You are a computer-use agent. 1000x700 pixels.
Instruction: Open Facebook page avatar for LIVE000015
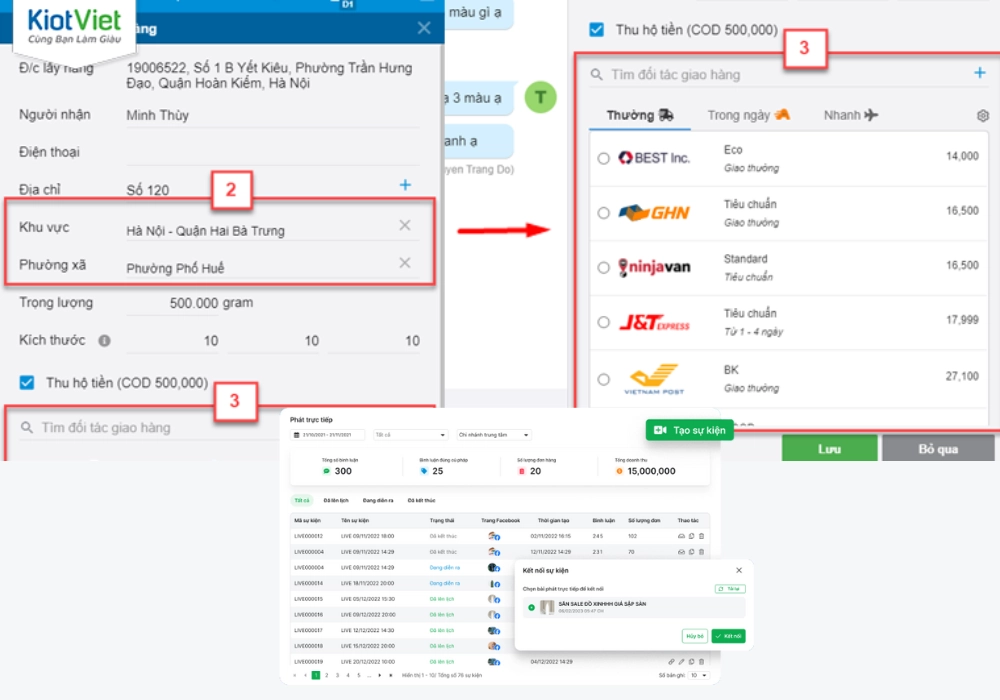pos(494,599)
